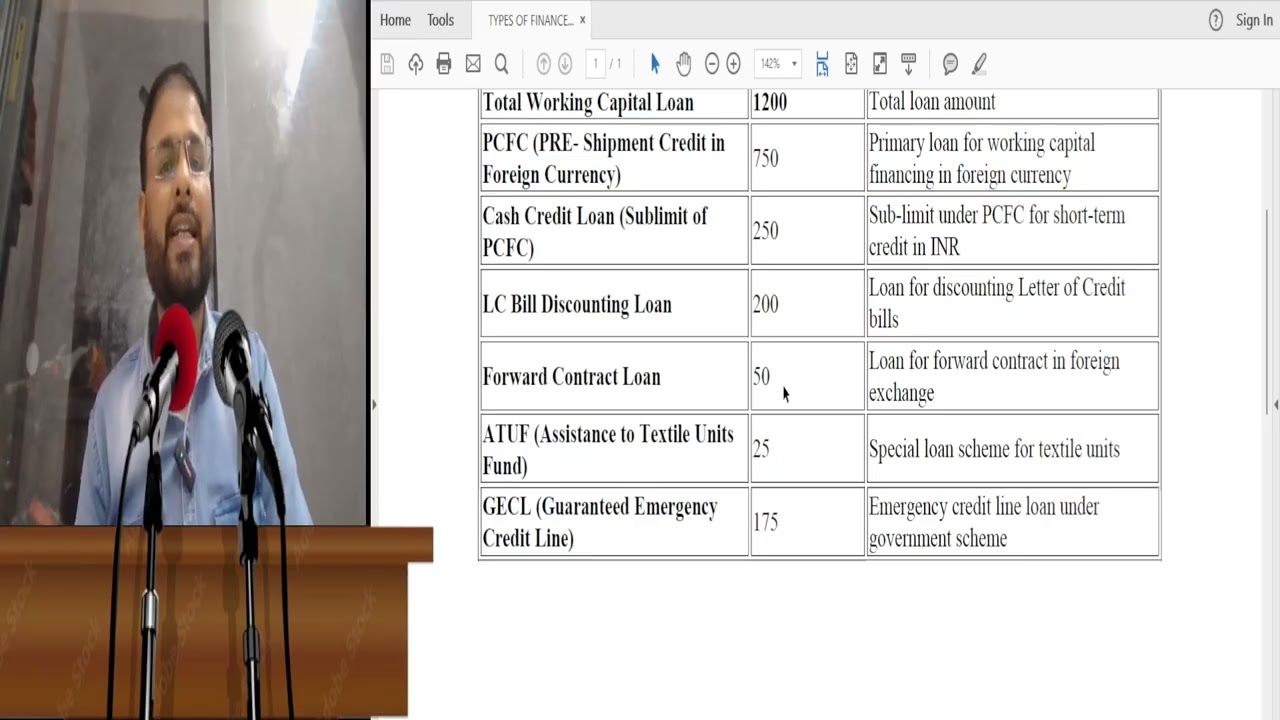Go to next page arrow
Screen dimensions: 1280x720
click(x=565, y=64)
